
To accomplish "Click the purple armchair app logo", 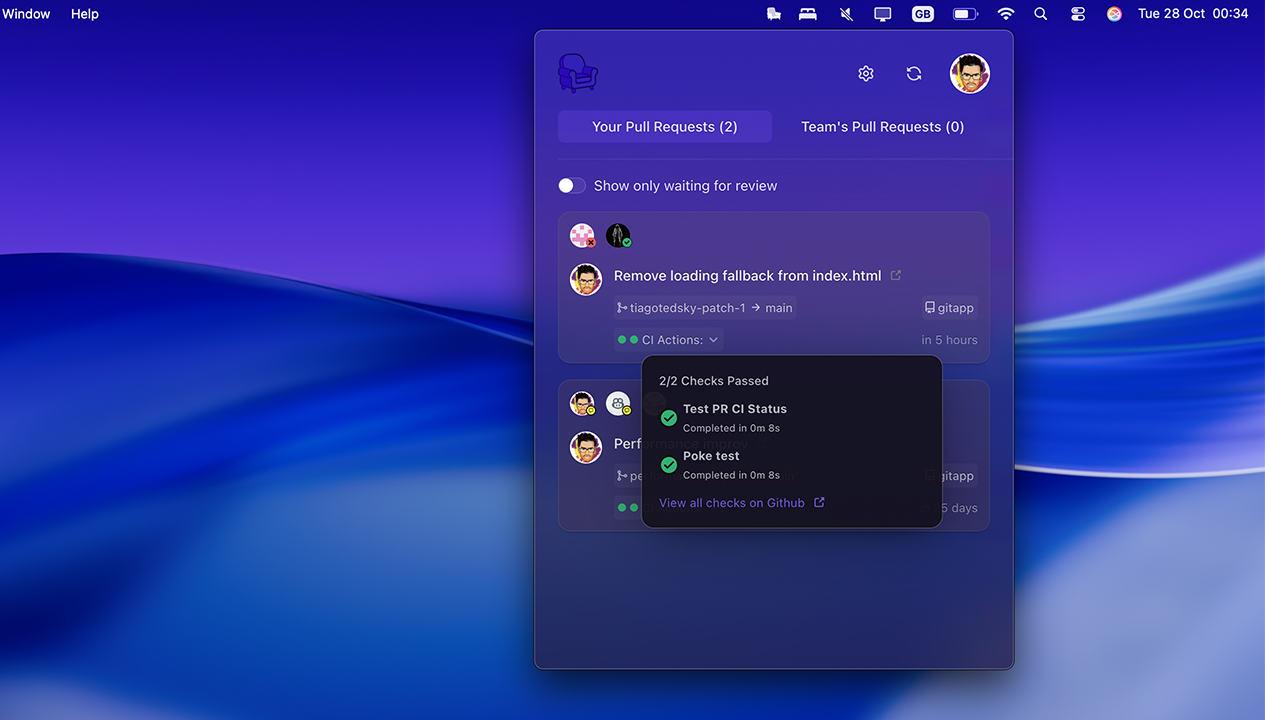I will point(578,72).
